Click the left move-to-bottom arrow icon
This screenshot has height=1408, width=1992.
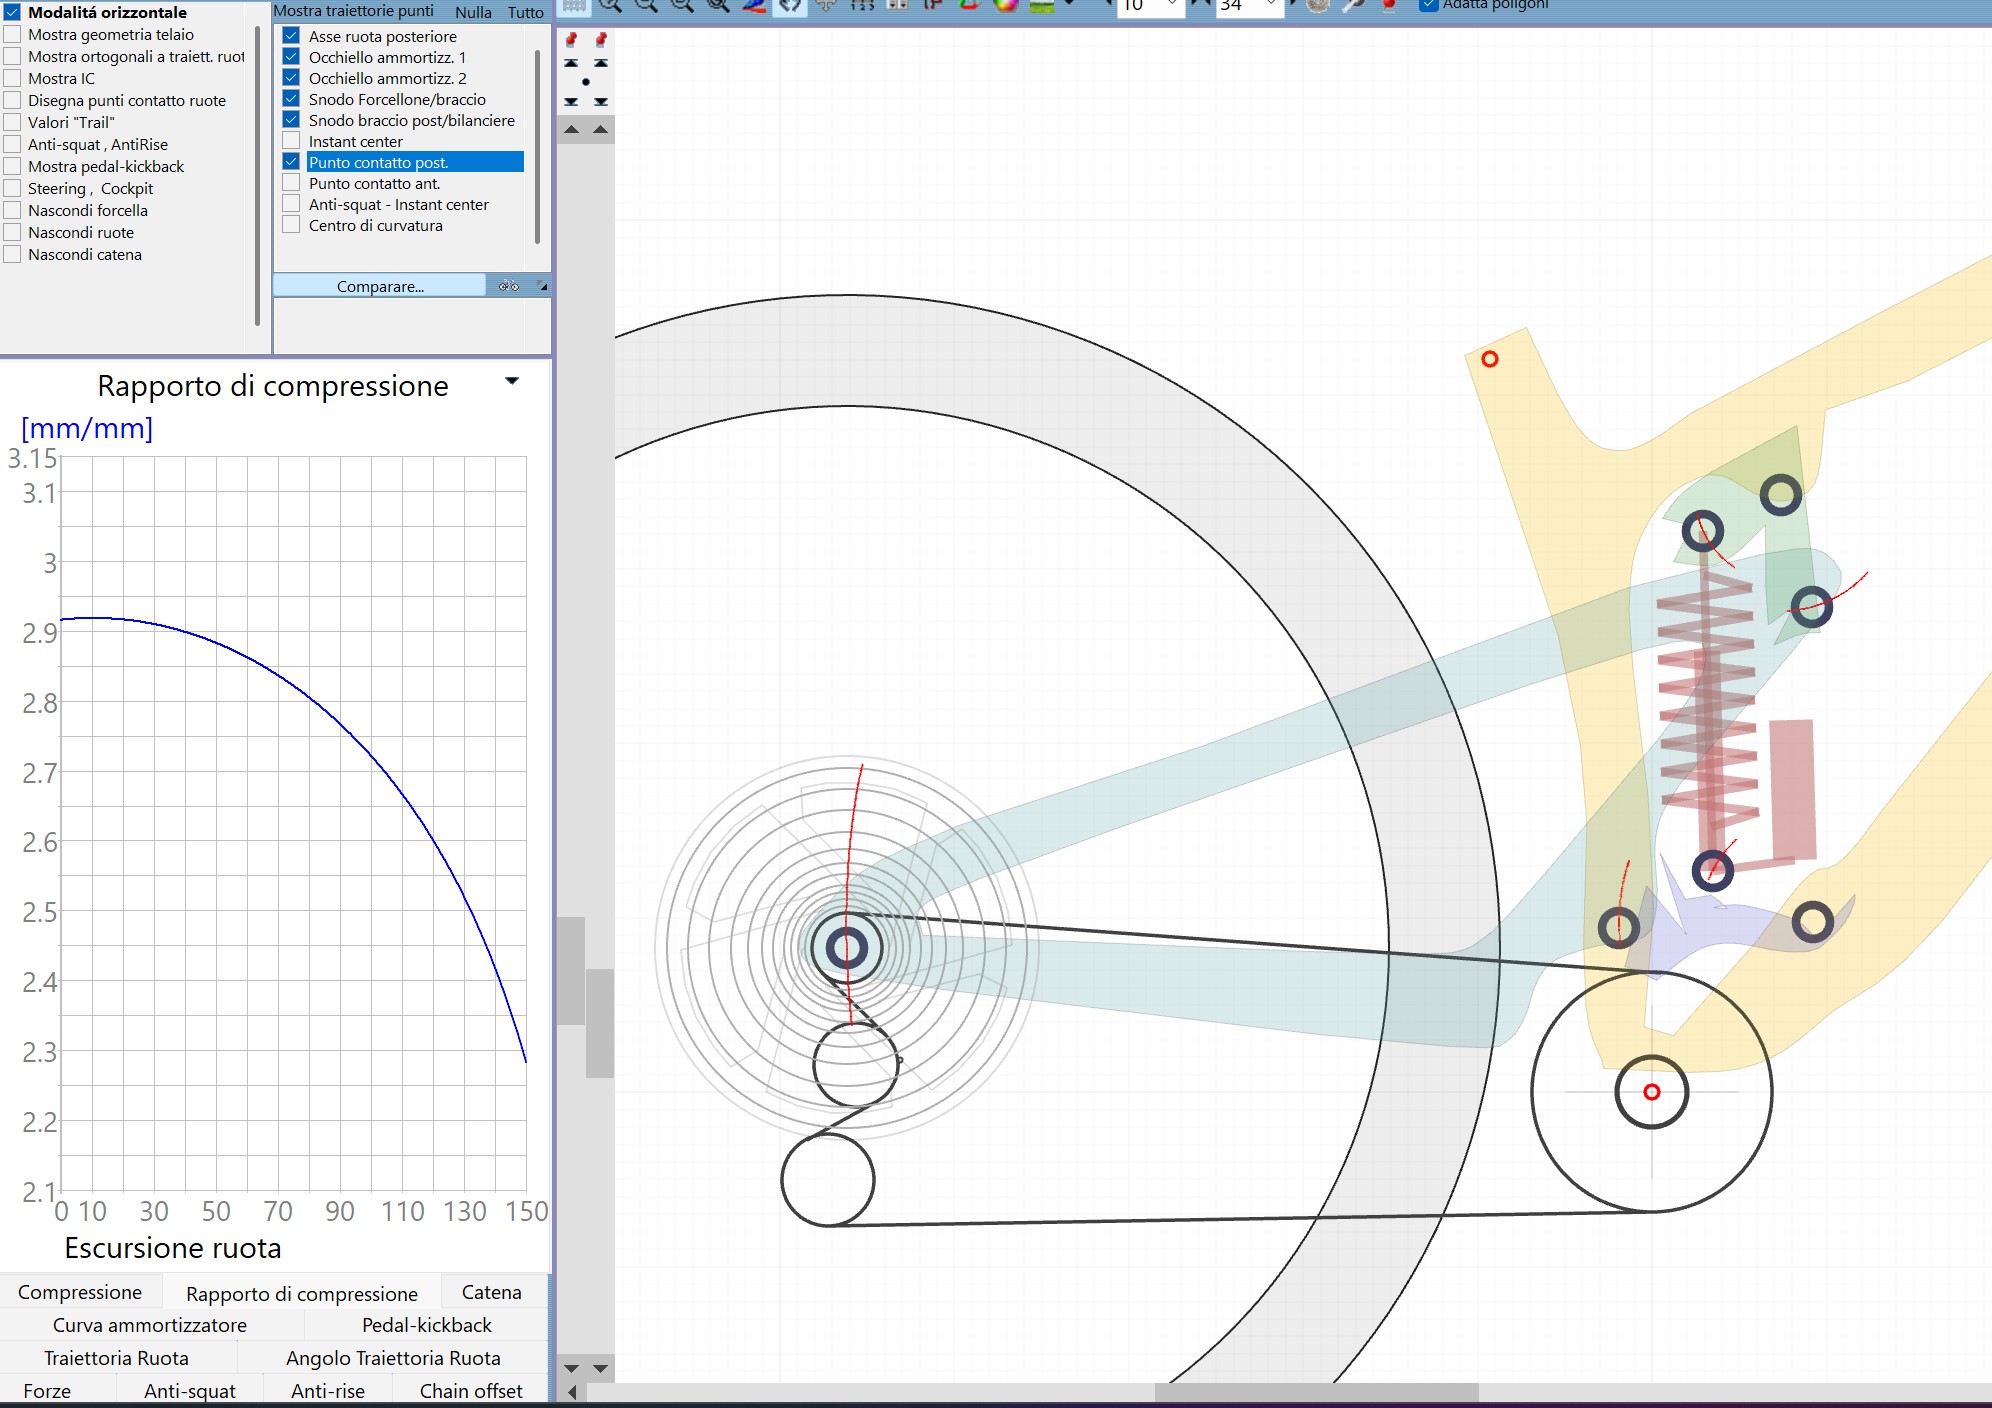coord(571,102)
